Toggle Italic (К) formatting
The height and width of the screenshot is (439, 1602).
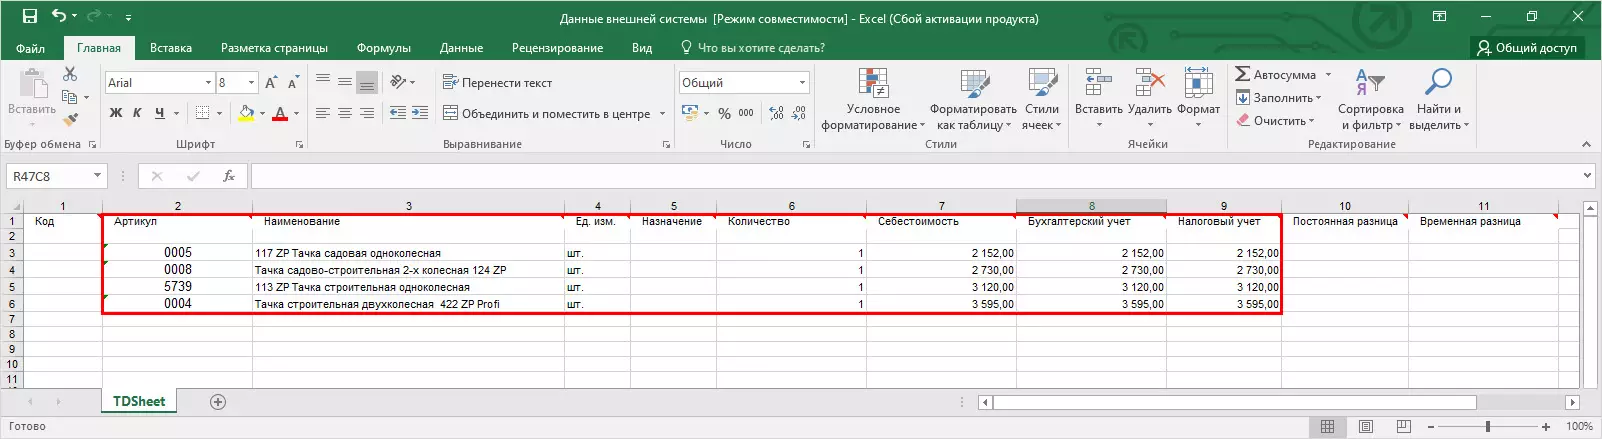(x=137, y=113)
